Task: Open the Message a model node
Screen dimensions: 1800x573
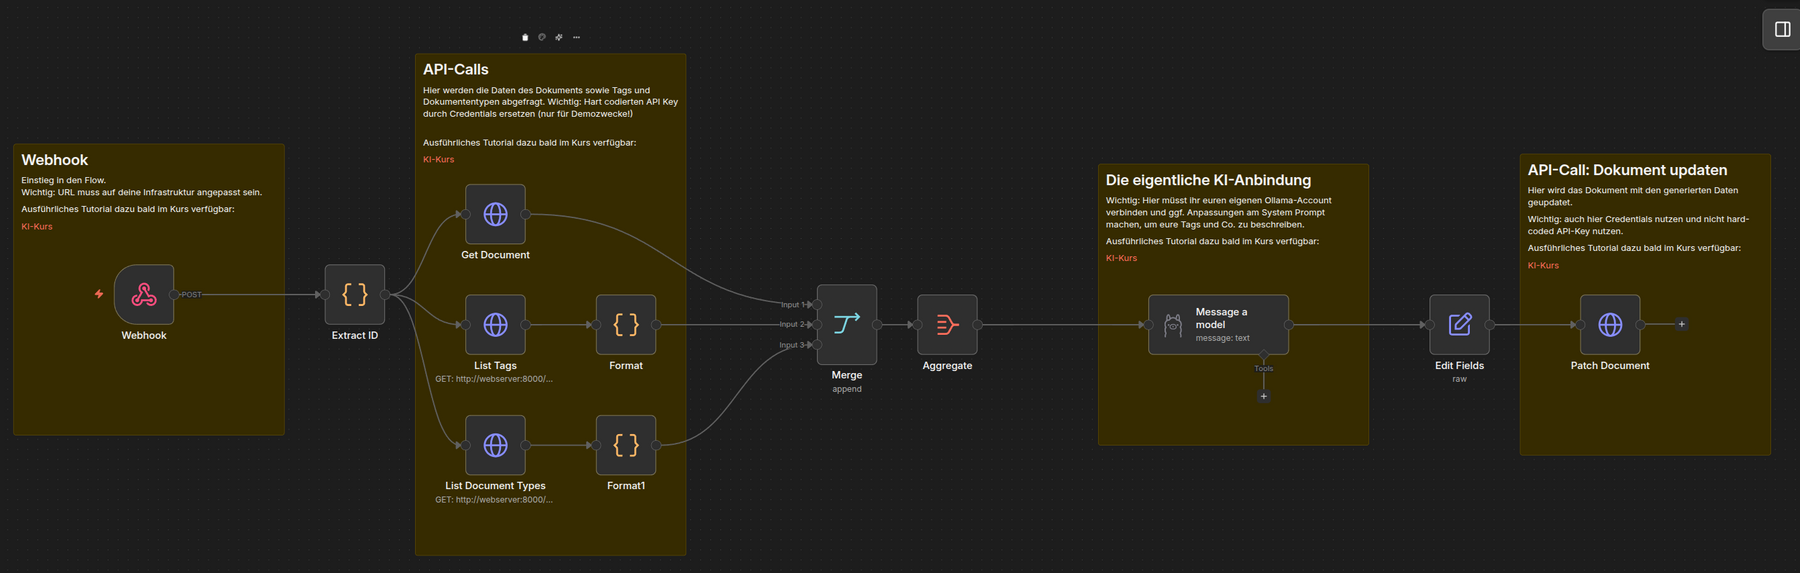Action: (1218, 324)
